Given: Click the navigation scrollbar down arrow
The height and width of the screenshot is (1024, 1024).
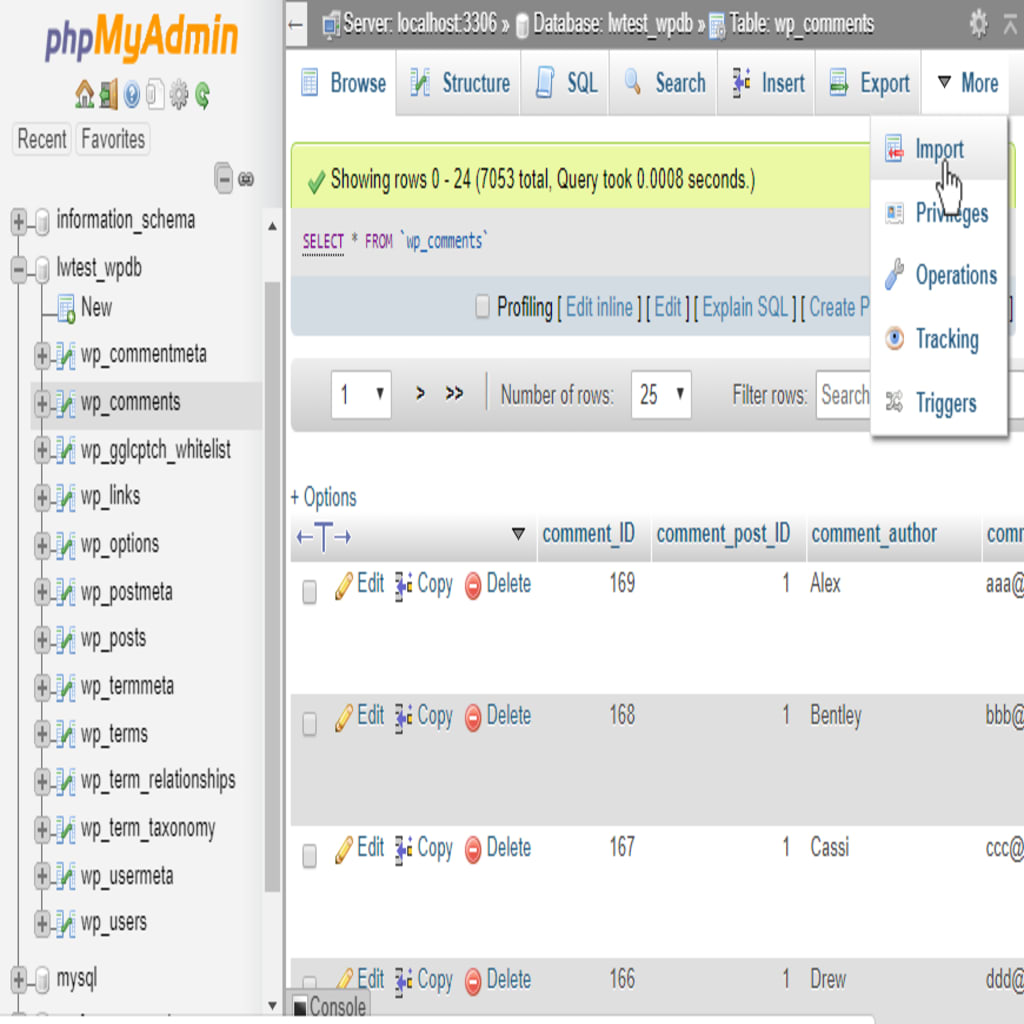Looking at the screenshot, I should [x=272, y=1006].
